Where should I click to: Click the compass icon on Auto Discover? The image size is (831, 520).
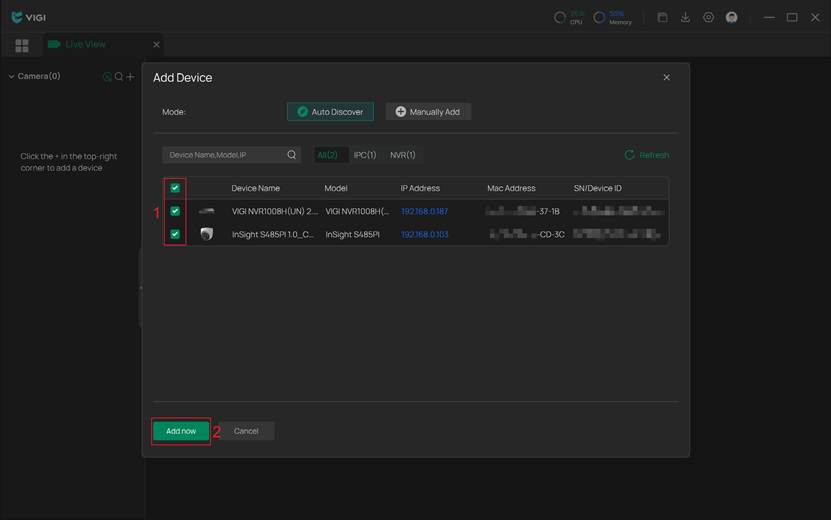303,112
